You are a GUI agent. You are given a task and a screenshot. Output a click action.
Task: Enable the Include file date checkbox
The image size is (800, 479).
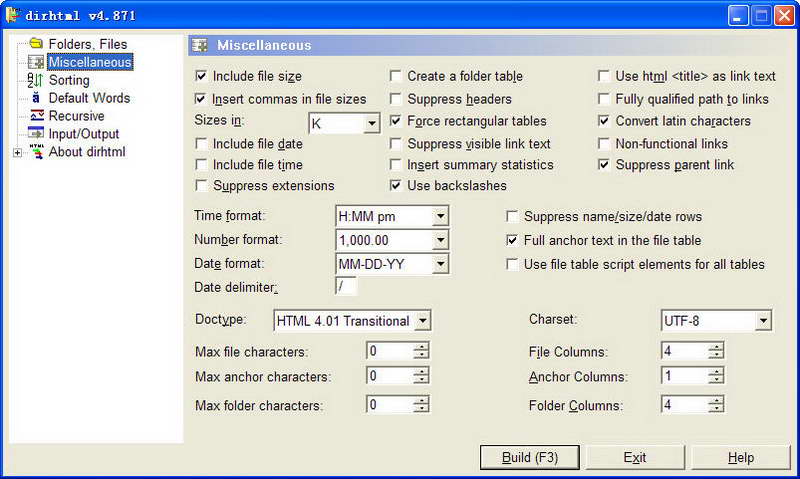pyautogui.click(x=201, y=144)
